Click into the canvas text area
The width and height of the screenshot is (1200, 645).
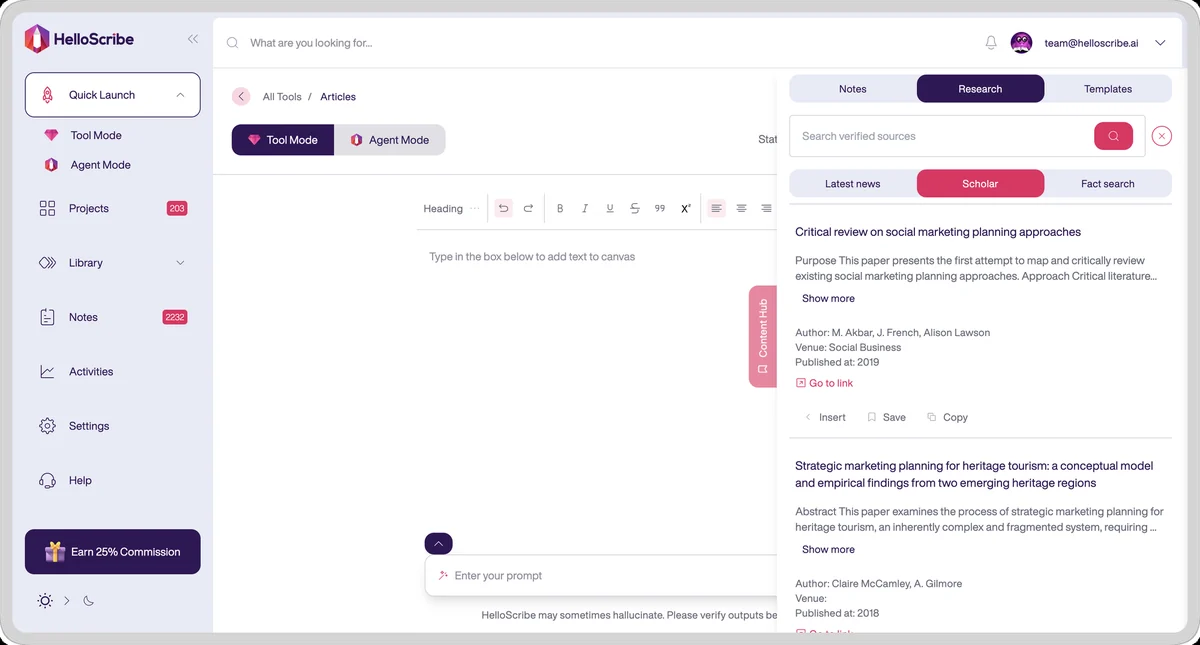point(597,257)
